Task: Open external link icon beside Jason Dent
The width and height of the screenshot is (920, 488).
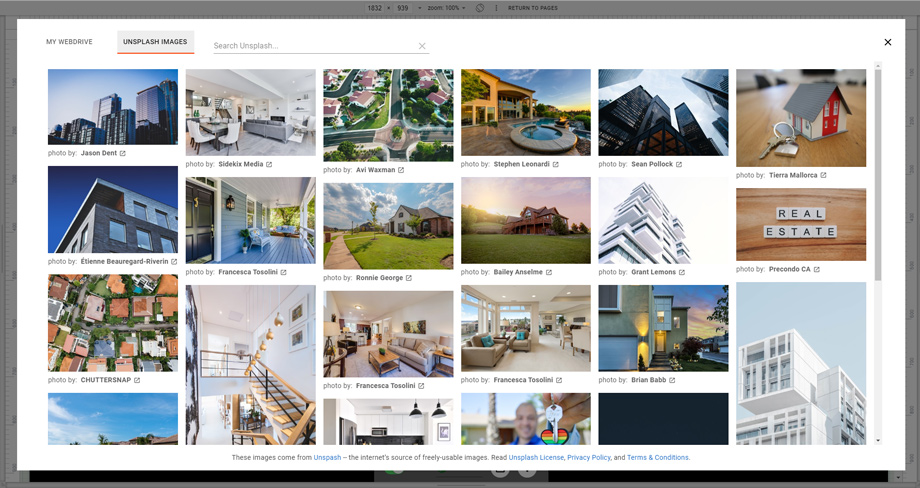Action: click(x=123, y=154)
